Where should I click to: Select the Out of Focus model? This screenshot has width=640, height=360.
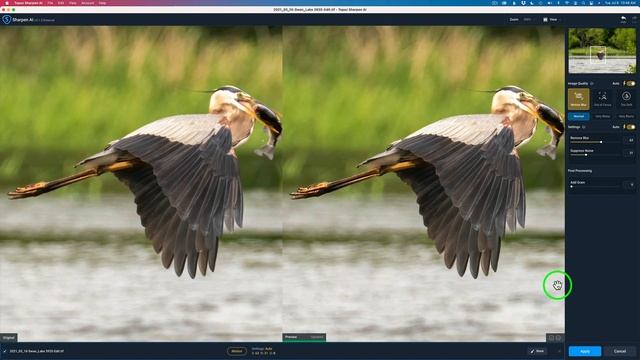602,99
